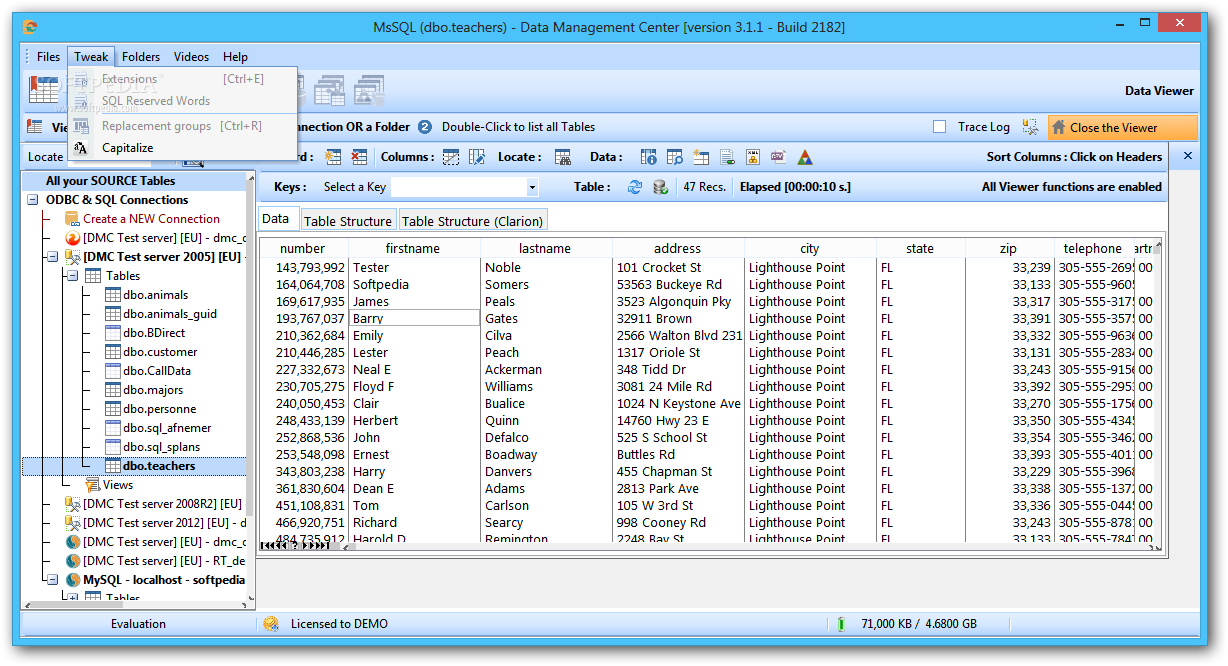Click the Views folder icon in tree
This screenshot has height=666, width=1228.
(93, 485)
